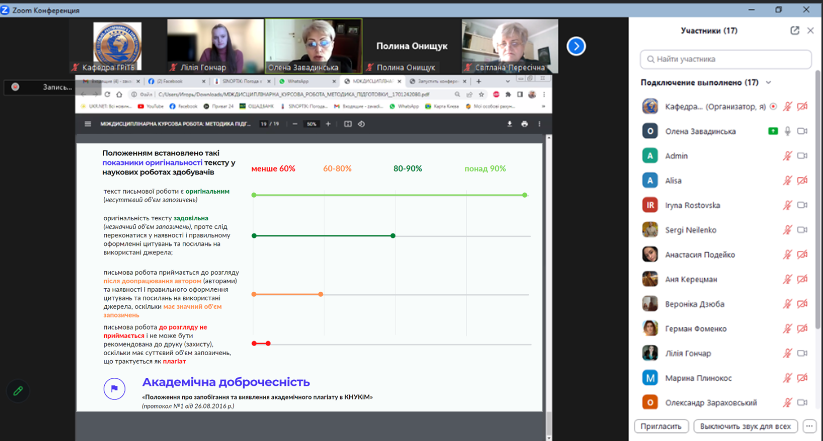Open browser tab list chevron
Screen dimensions: 823x441
coord(507,81)
